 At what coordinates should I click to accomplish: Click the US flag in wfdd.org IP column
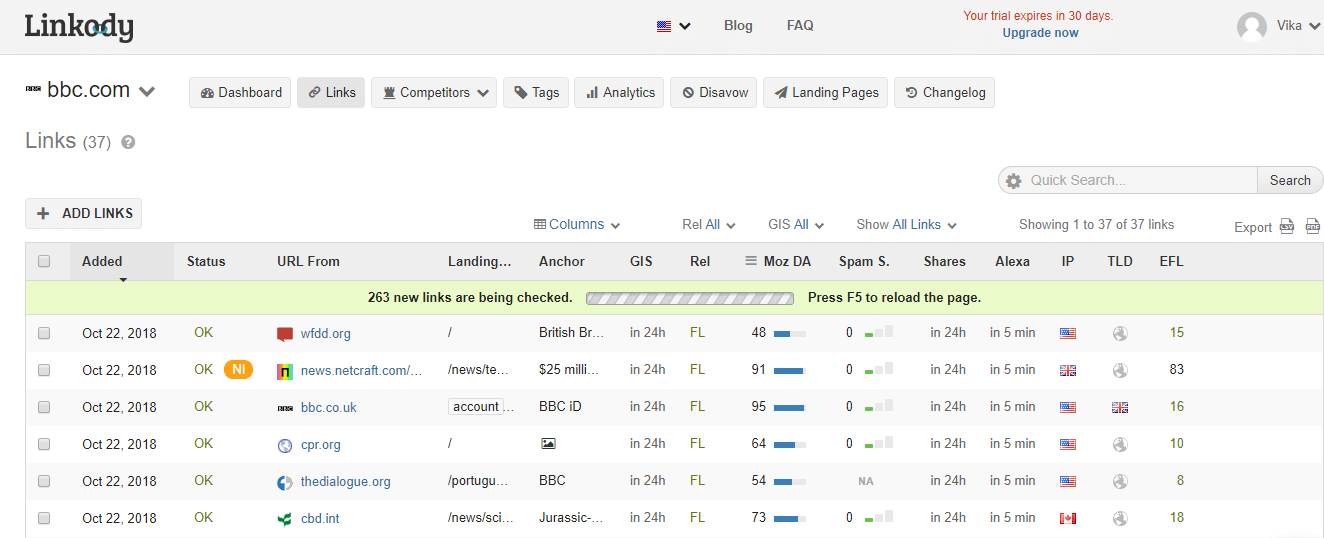point(1068,333)
